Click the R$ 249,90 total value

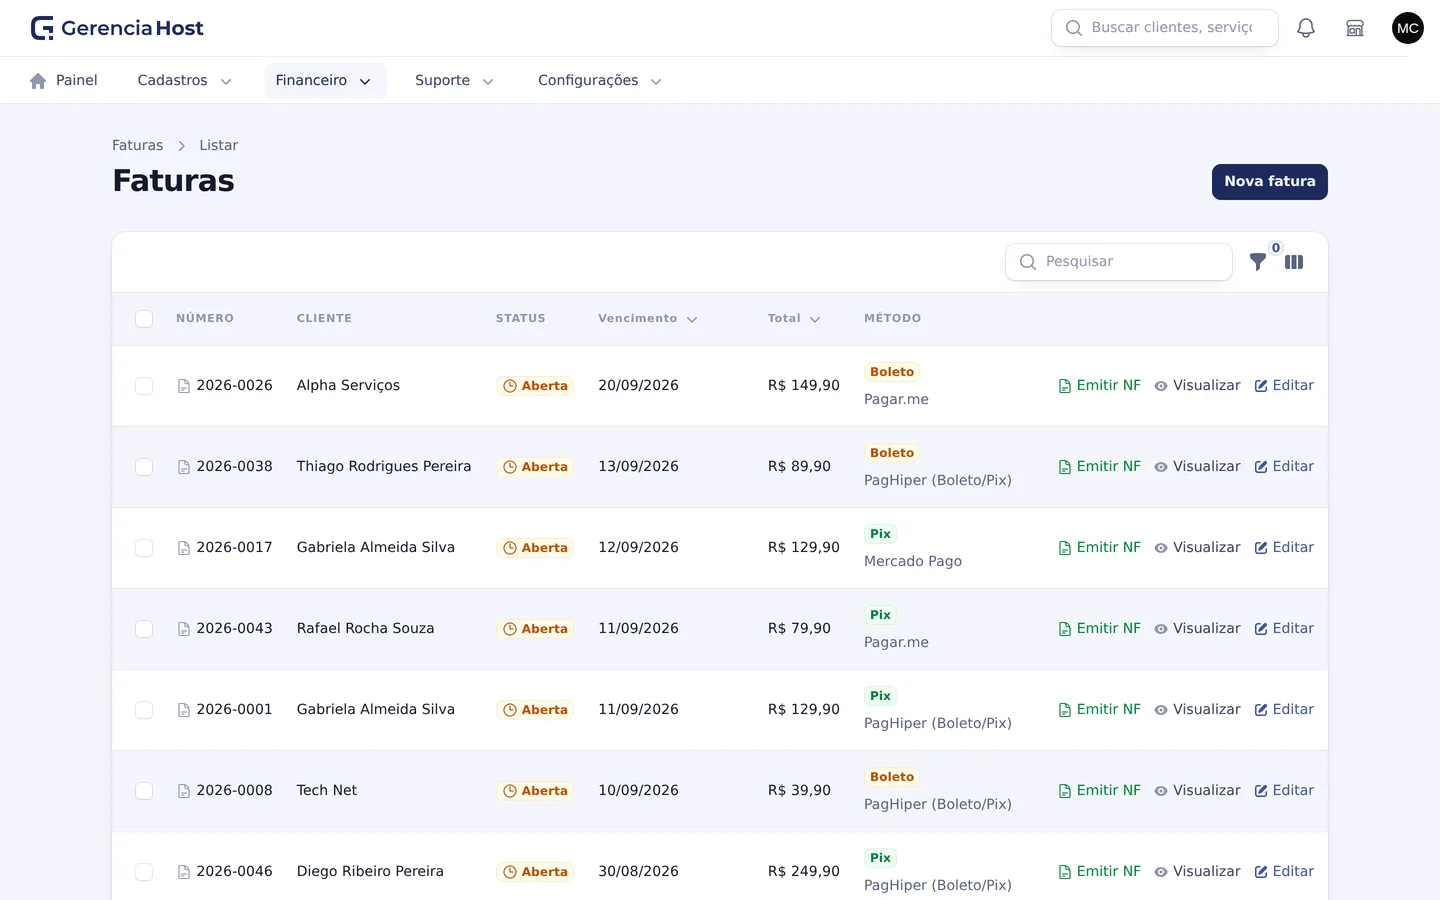804,872
